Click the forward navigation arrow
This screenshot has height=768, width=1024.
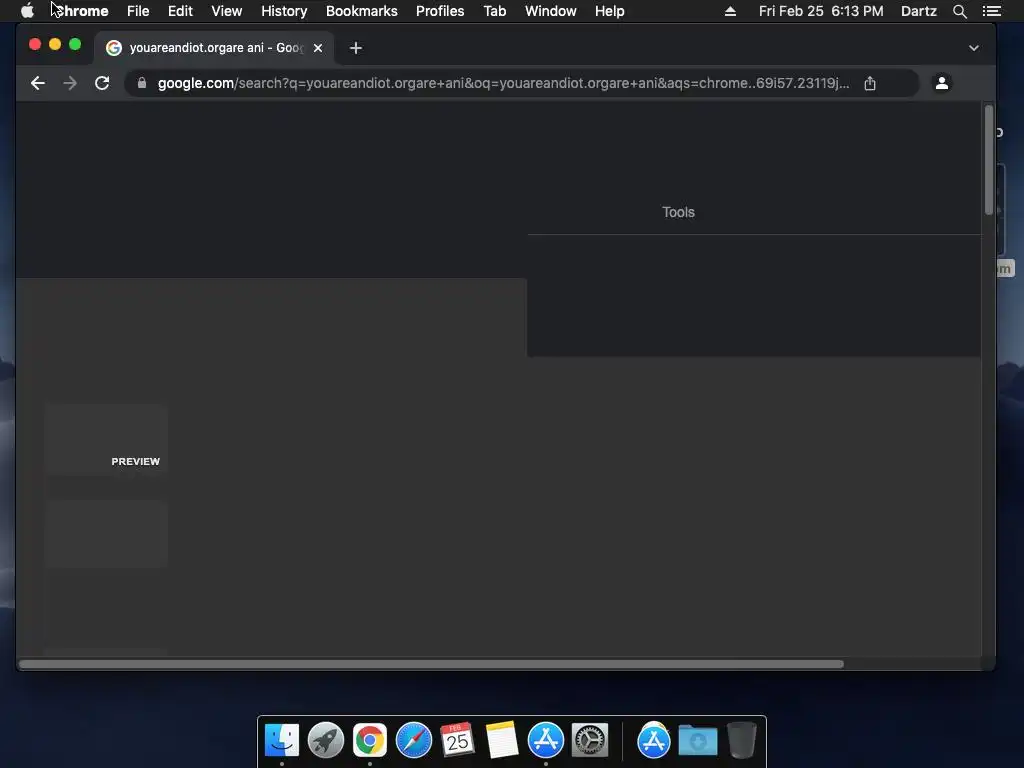(x=70, y=83)
